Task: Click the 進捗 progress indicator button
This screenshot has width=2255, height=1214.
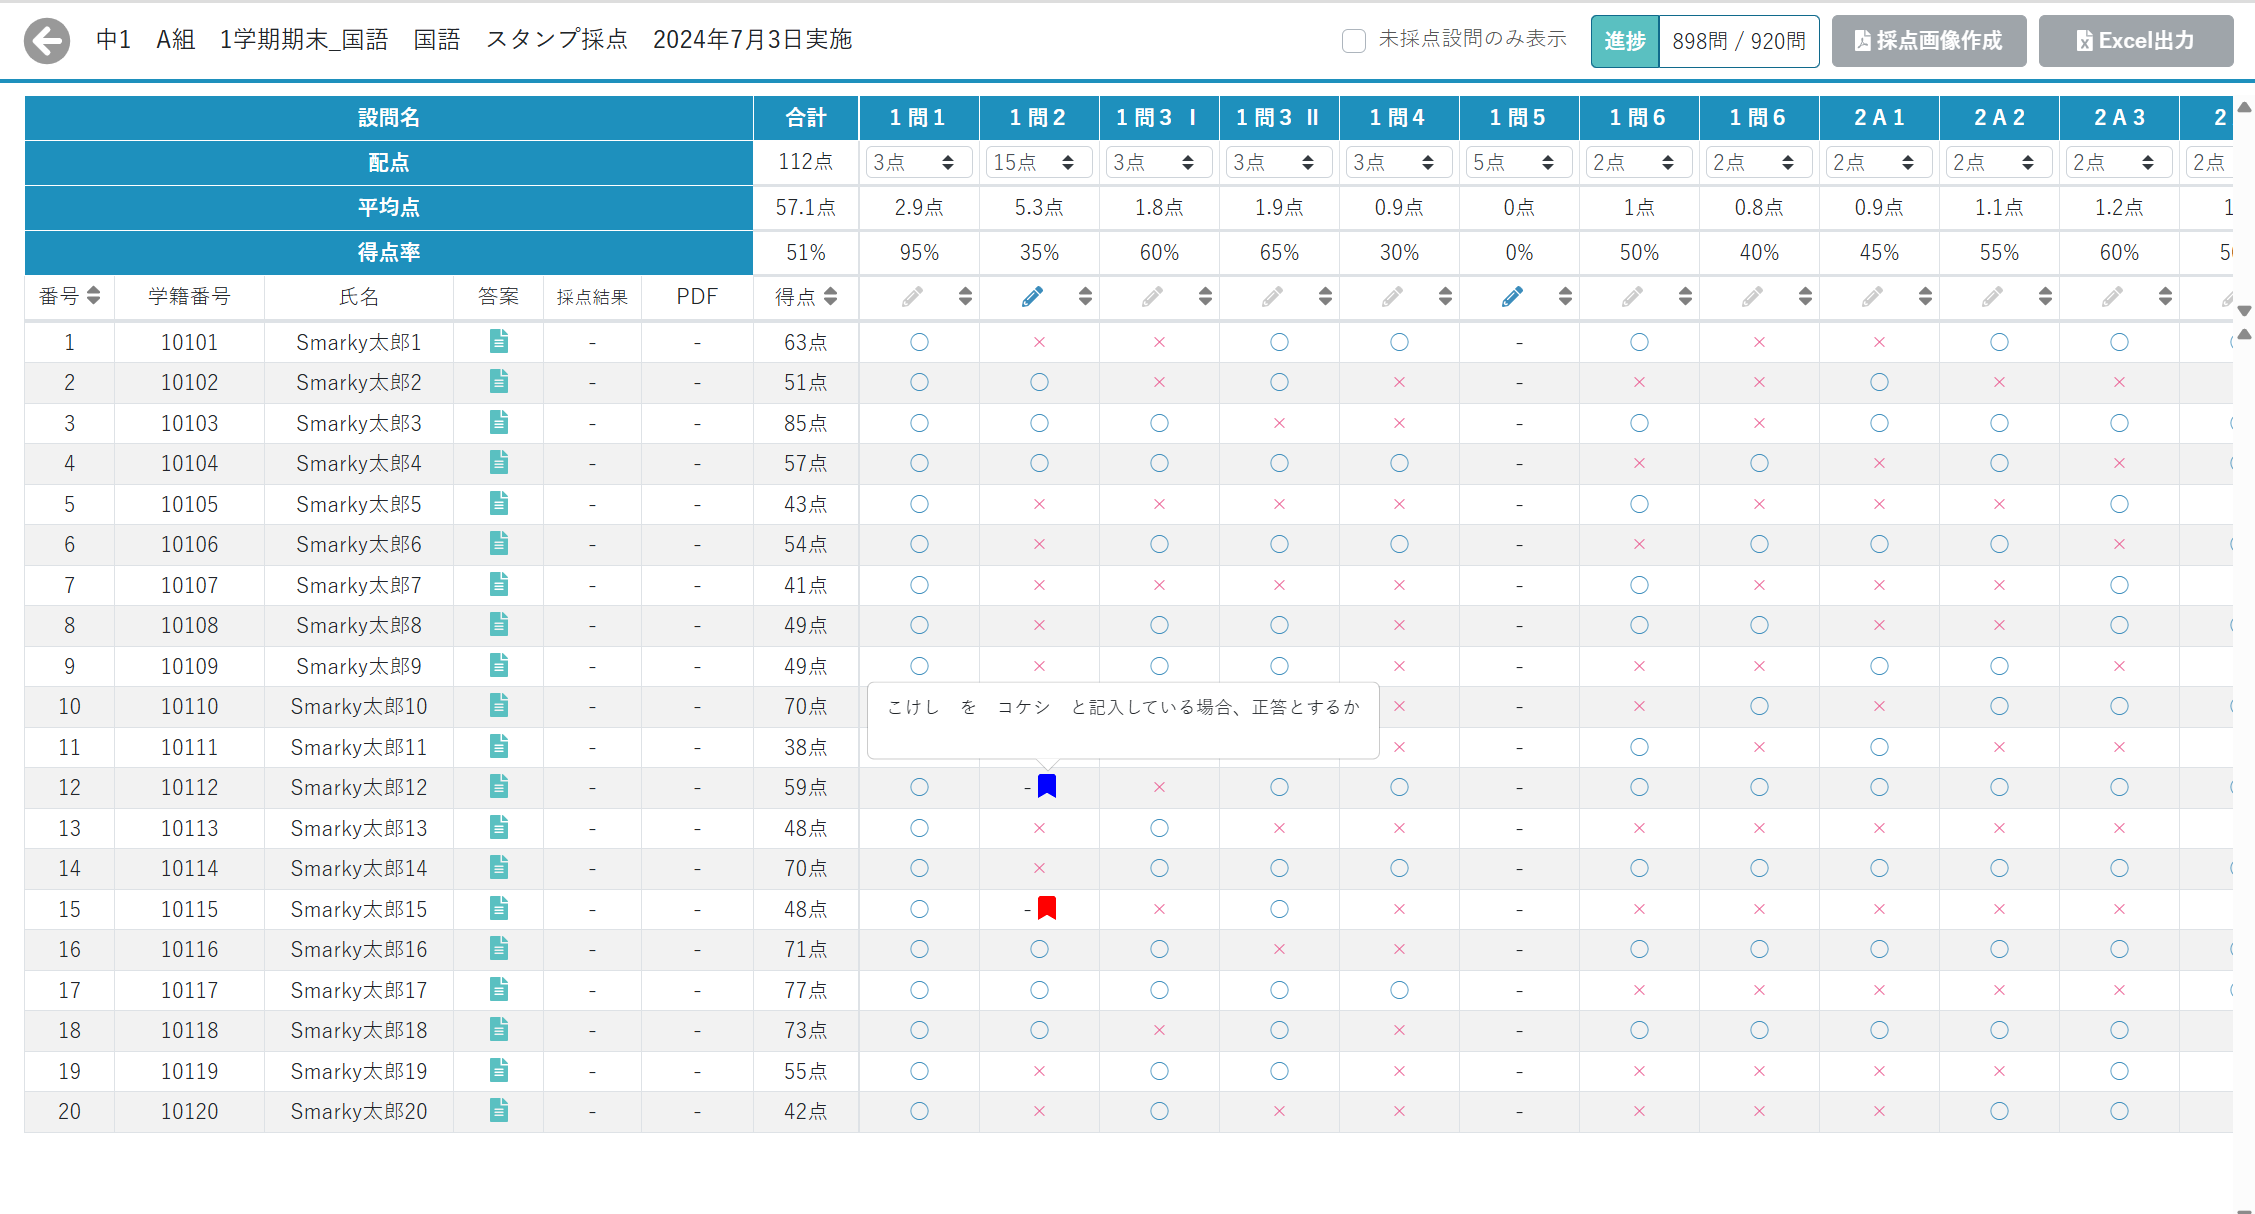Action: pos(1624,41)
